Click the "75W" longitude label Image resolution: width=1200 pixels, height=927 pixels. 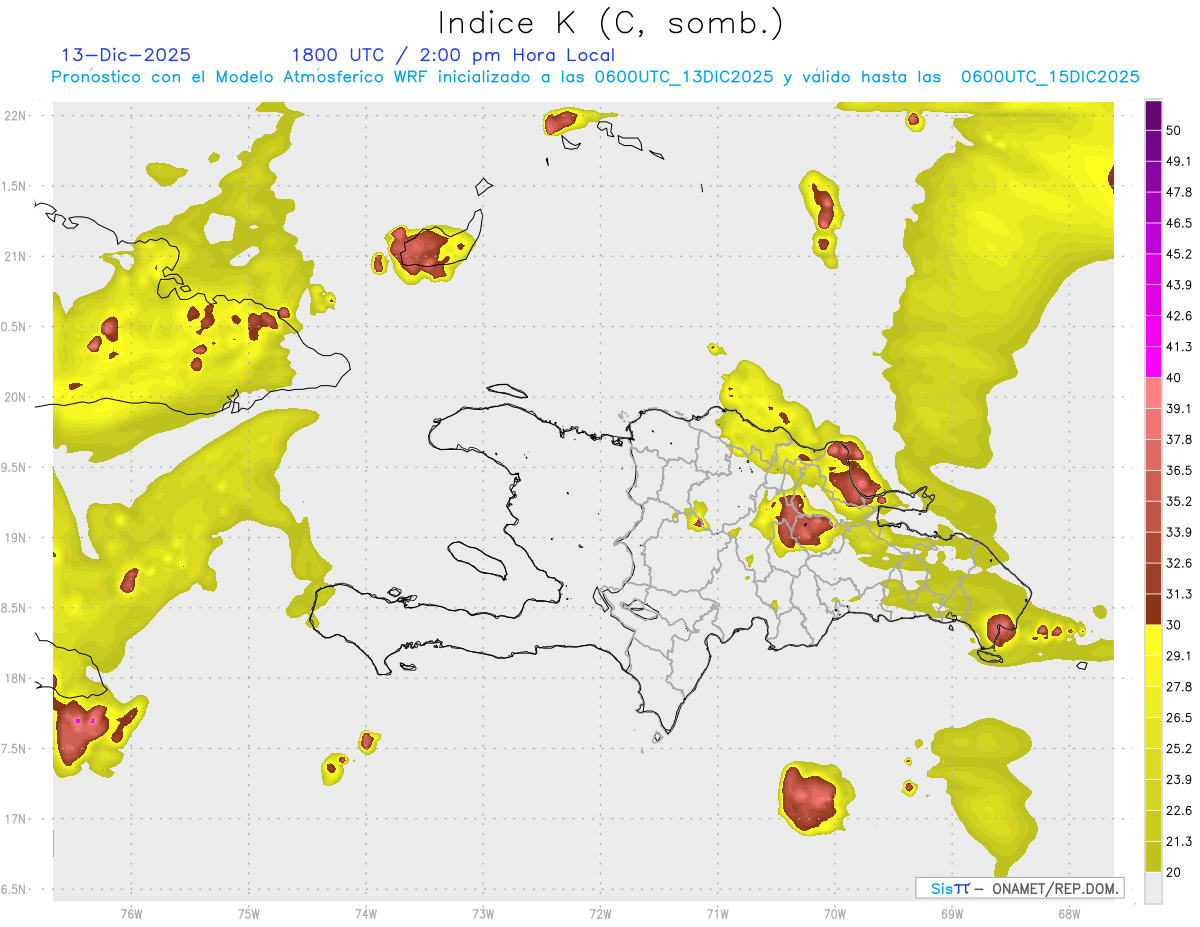[249, 914]
